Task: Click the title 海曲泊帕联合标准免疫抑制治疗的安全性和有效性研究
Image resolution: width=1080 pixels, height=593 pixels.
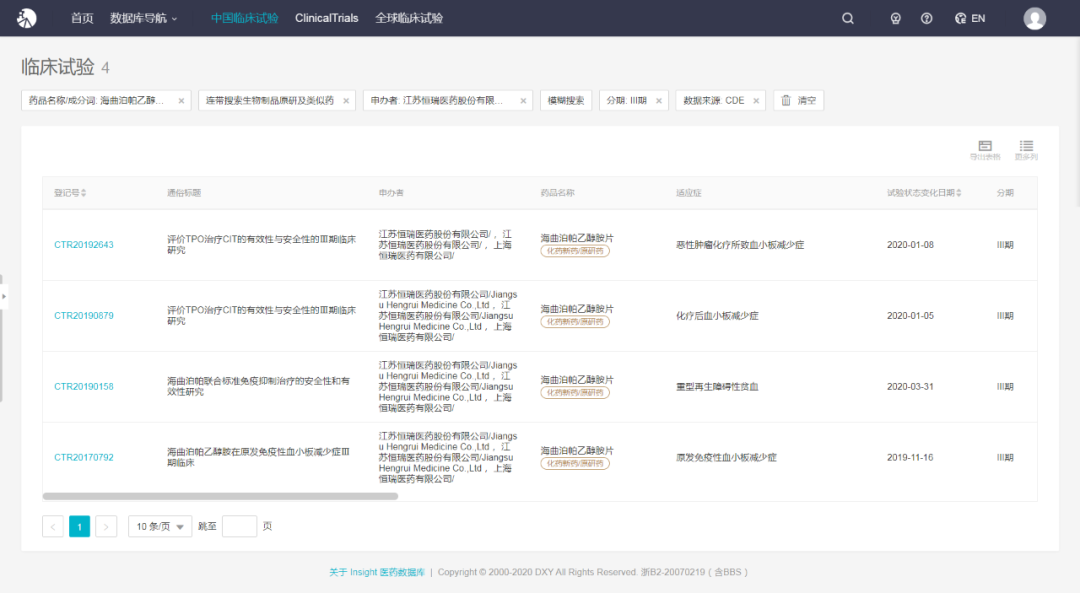Action: point(258,386)
